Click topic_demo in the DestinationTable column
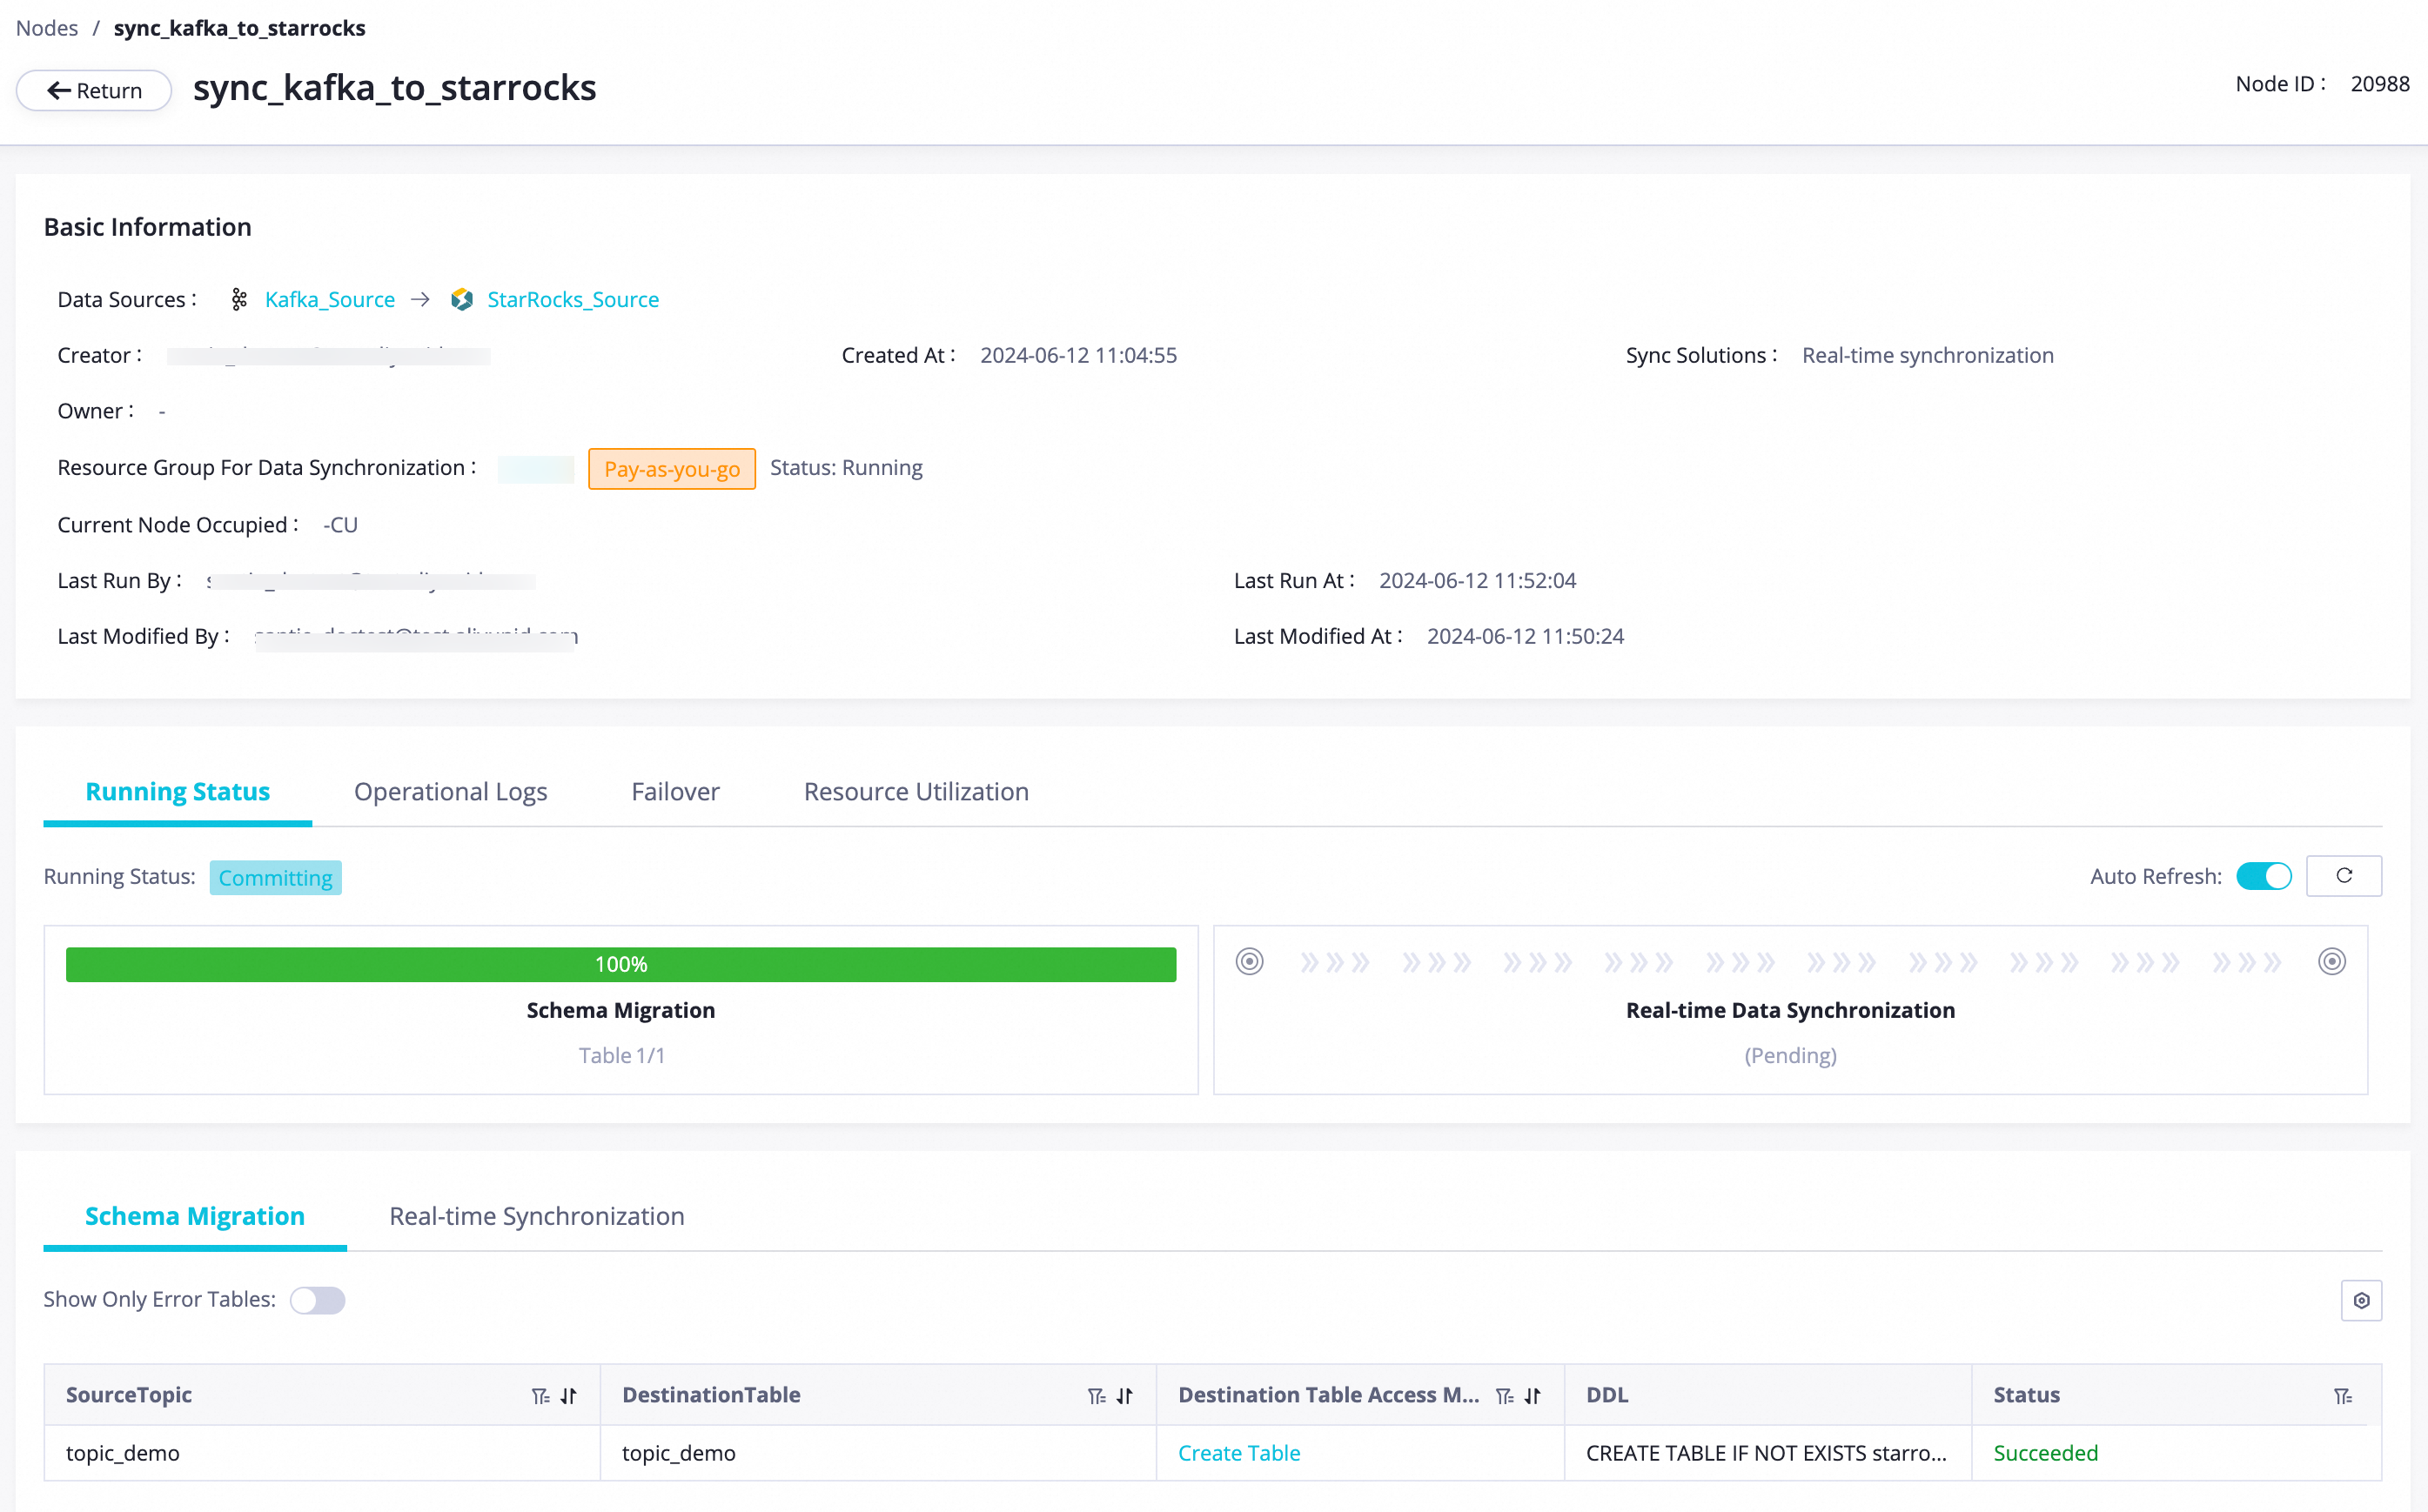 679,1453
